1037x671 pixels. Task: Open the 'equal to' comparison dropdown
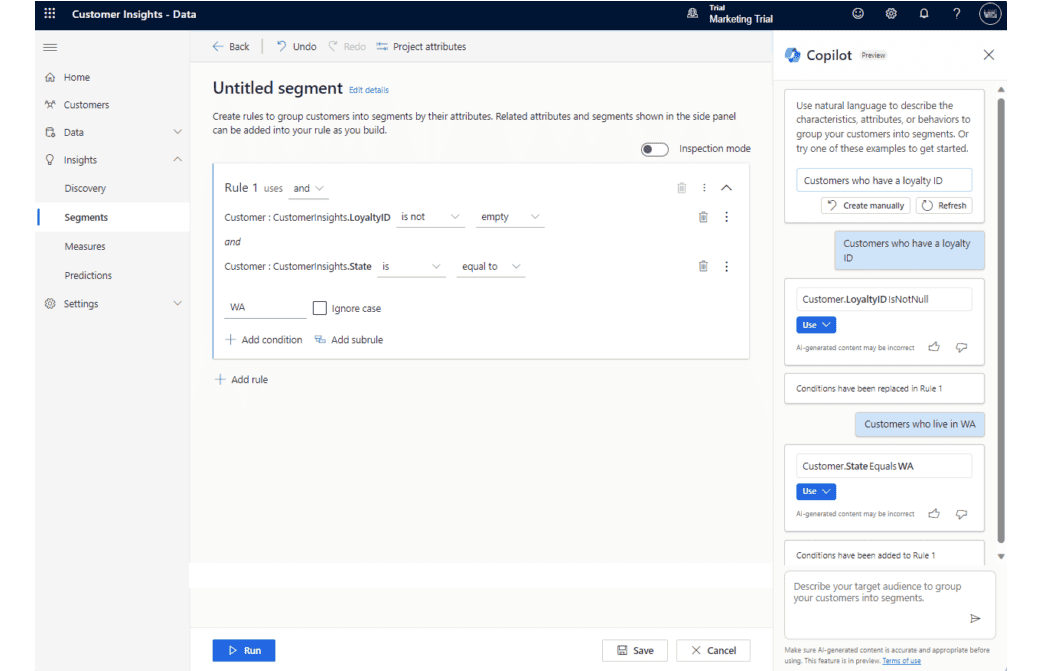pyautogui.click(x=491, y=267)
